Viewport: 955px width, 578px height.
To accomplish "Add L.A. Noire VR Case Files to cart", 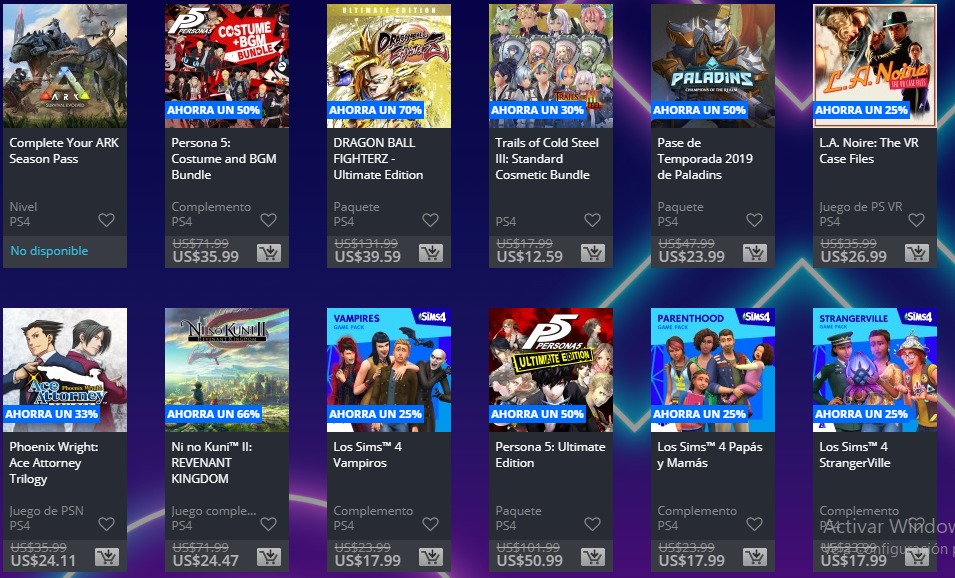I will tap(917, 252).
